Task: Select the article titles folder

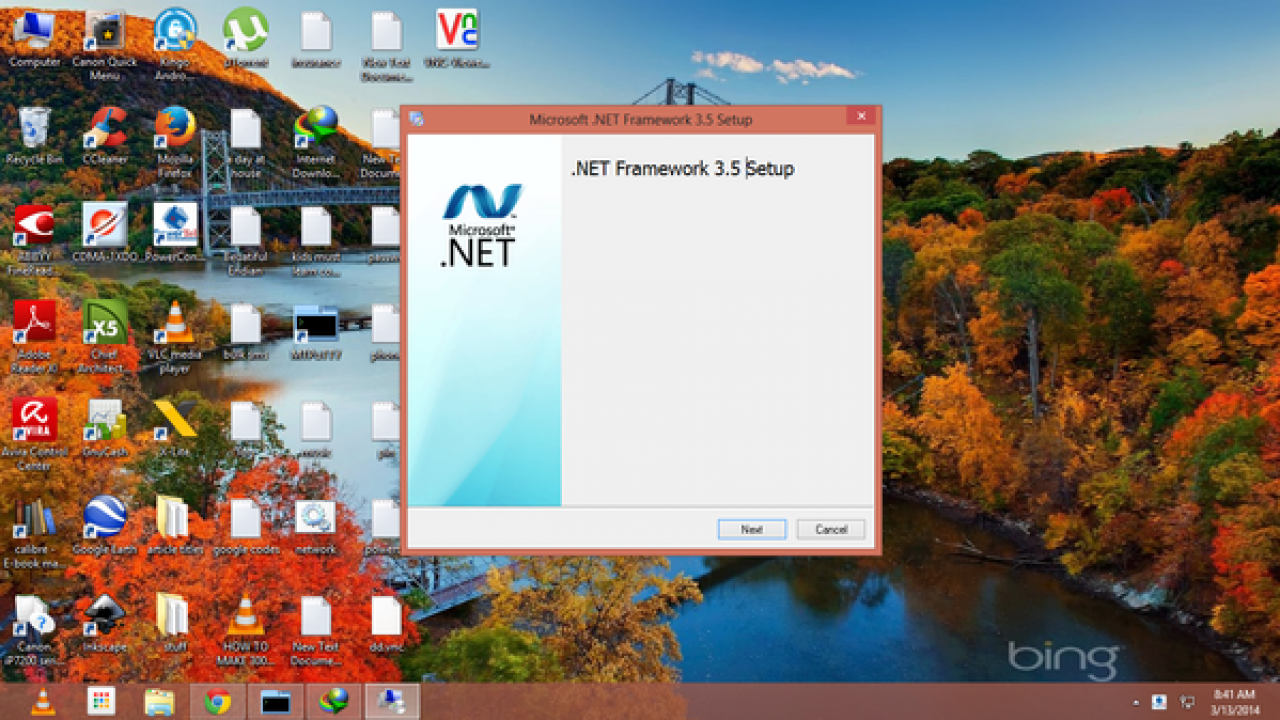Action: [175, 526]
